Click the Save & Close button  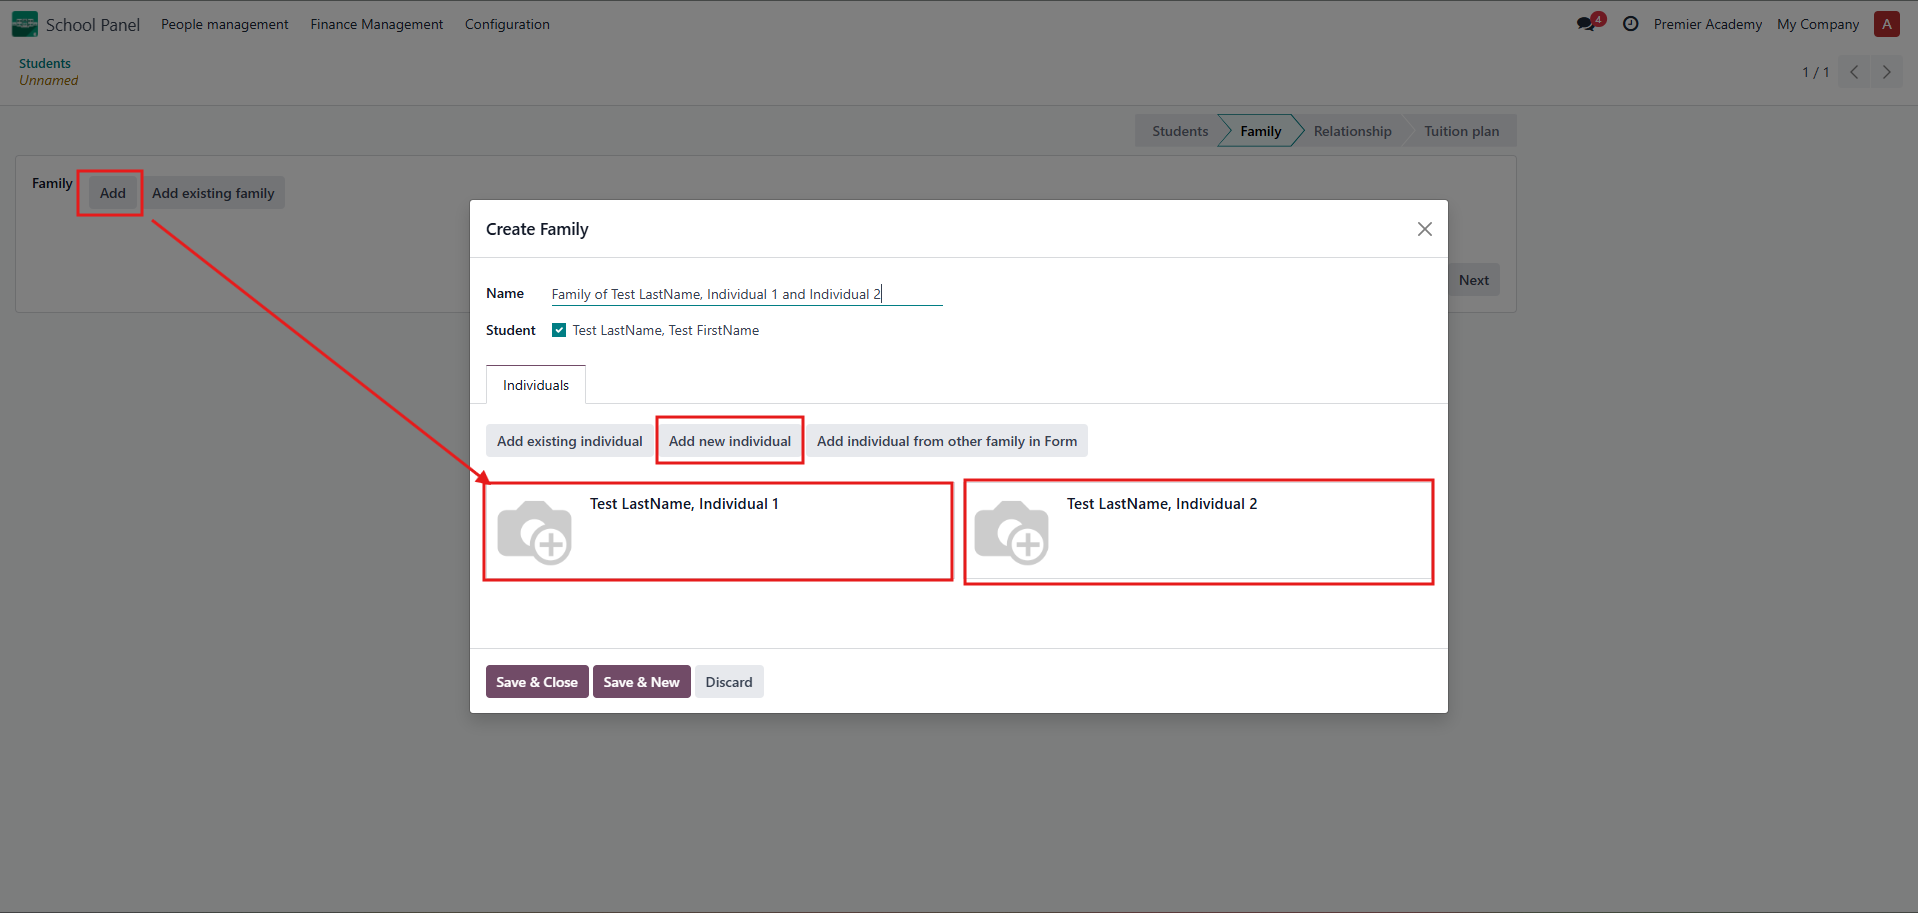click(536, 682)
